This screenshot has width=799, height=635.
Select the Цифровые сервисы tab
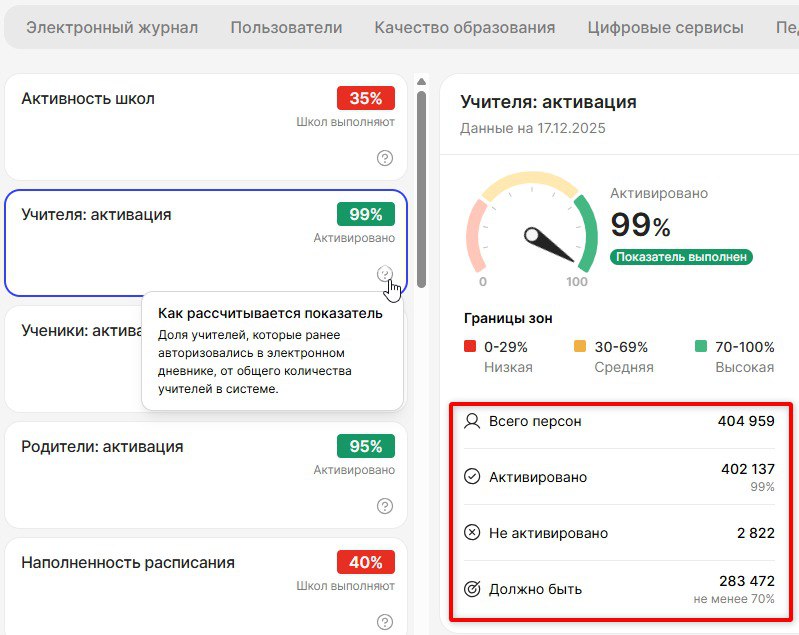coord(665,28)
